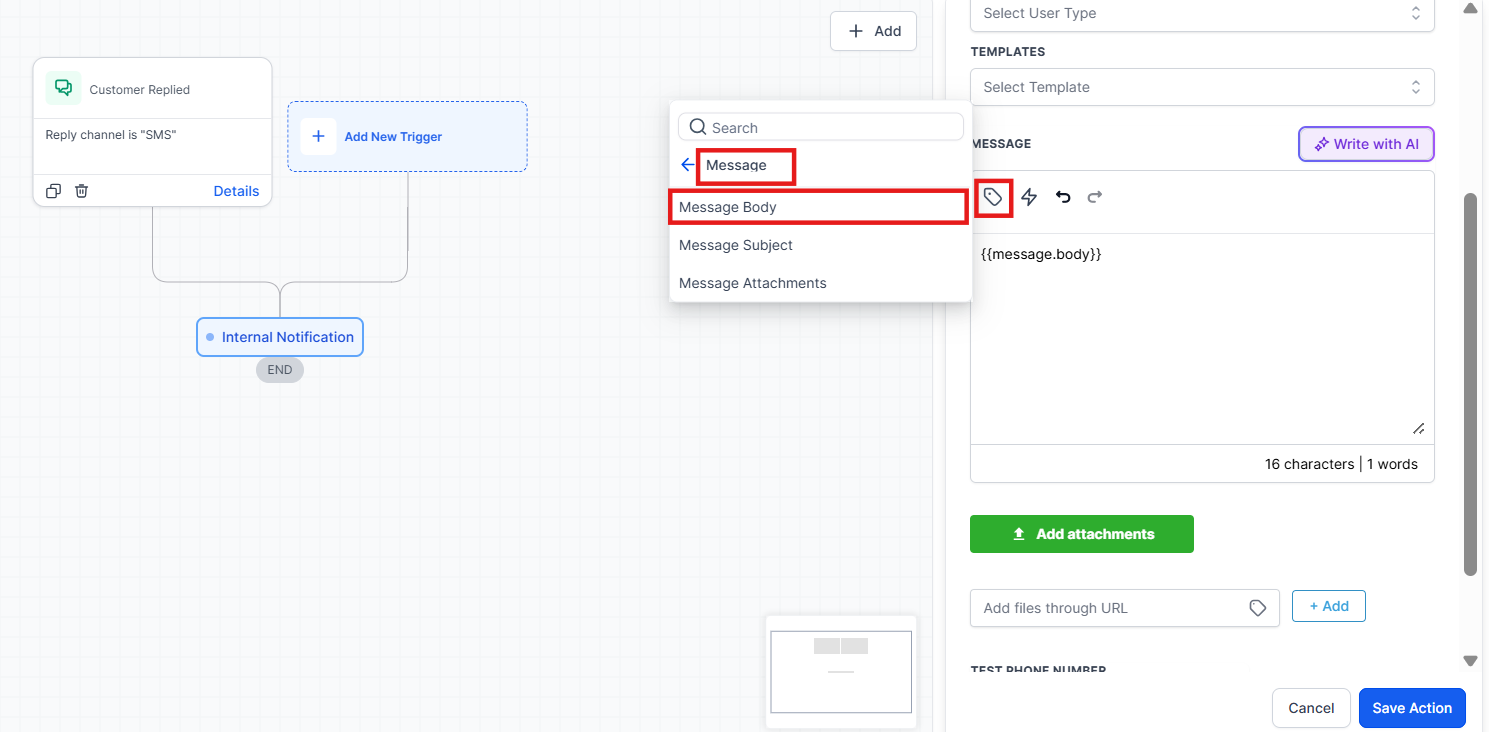Viewport: 1489px width, 732px height.
Task: Select the Internal Notification workflow node
Action: point(280,337)
